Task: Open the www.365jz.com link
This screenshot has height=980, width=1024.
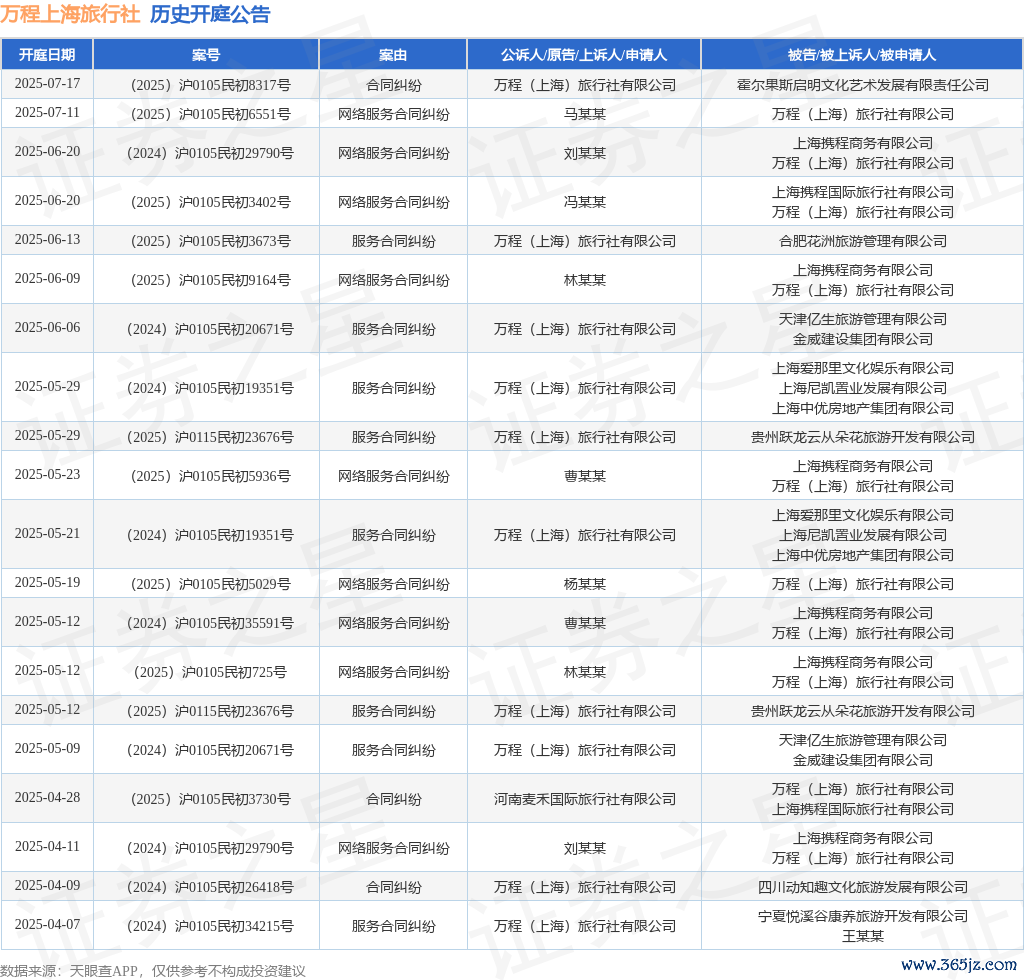Action: 959,964
